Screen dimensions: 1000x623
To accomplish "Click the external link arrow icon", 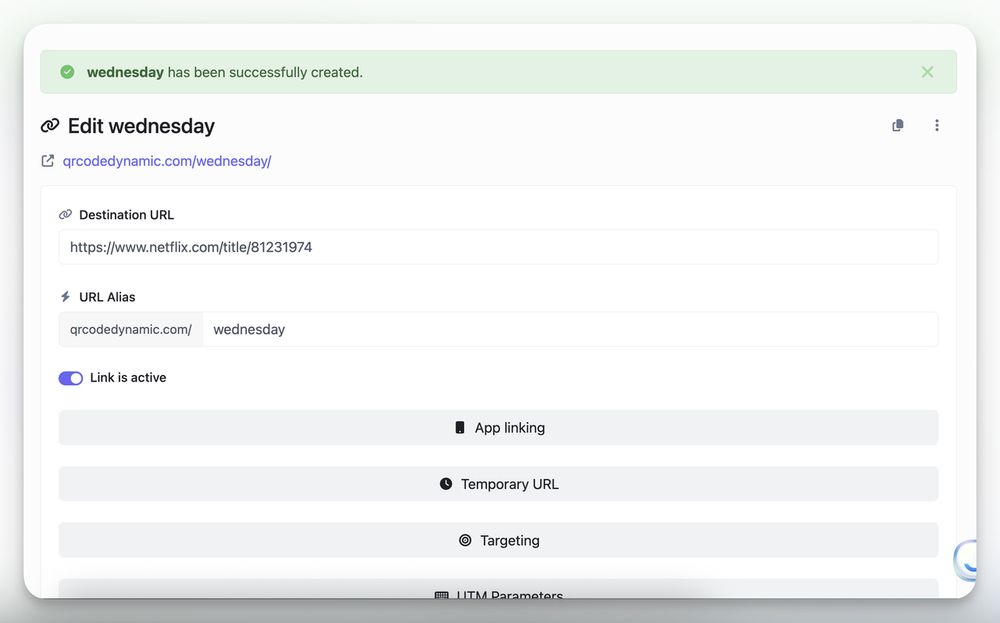I will 48,161.
